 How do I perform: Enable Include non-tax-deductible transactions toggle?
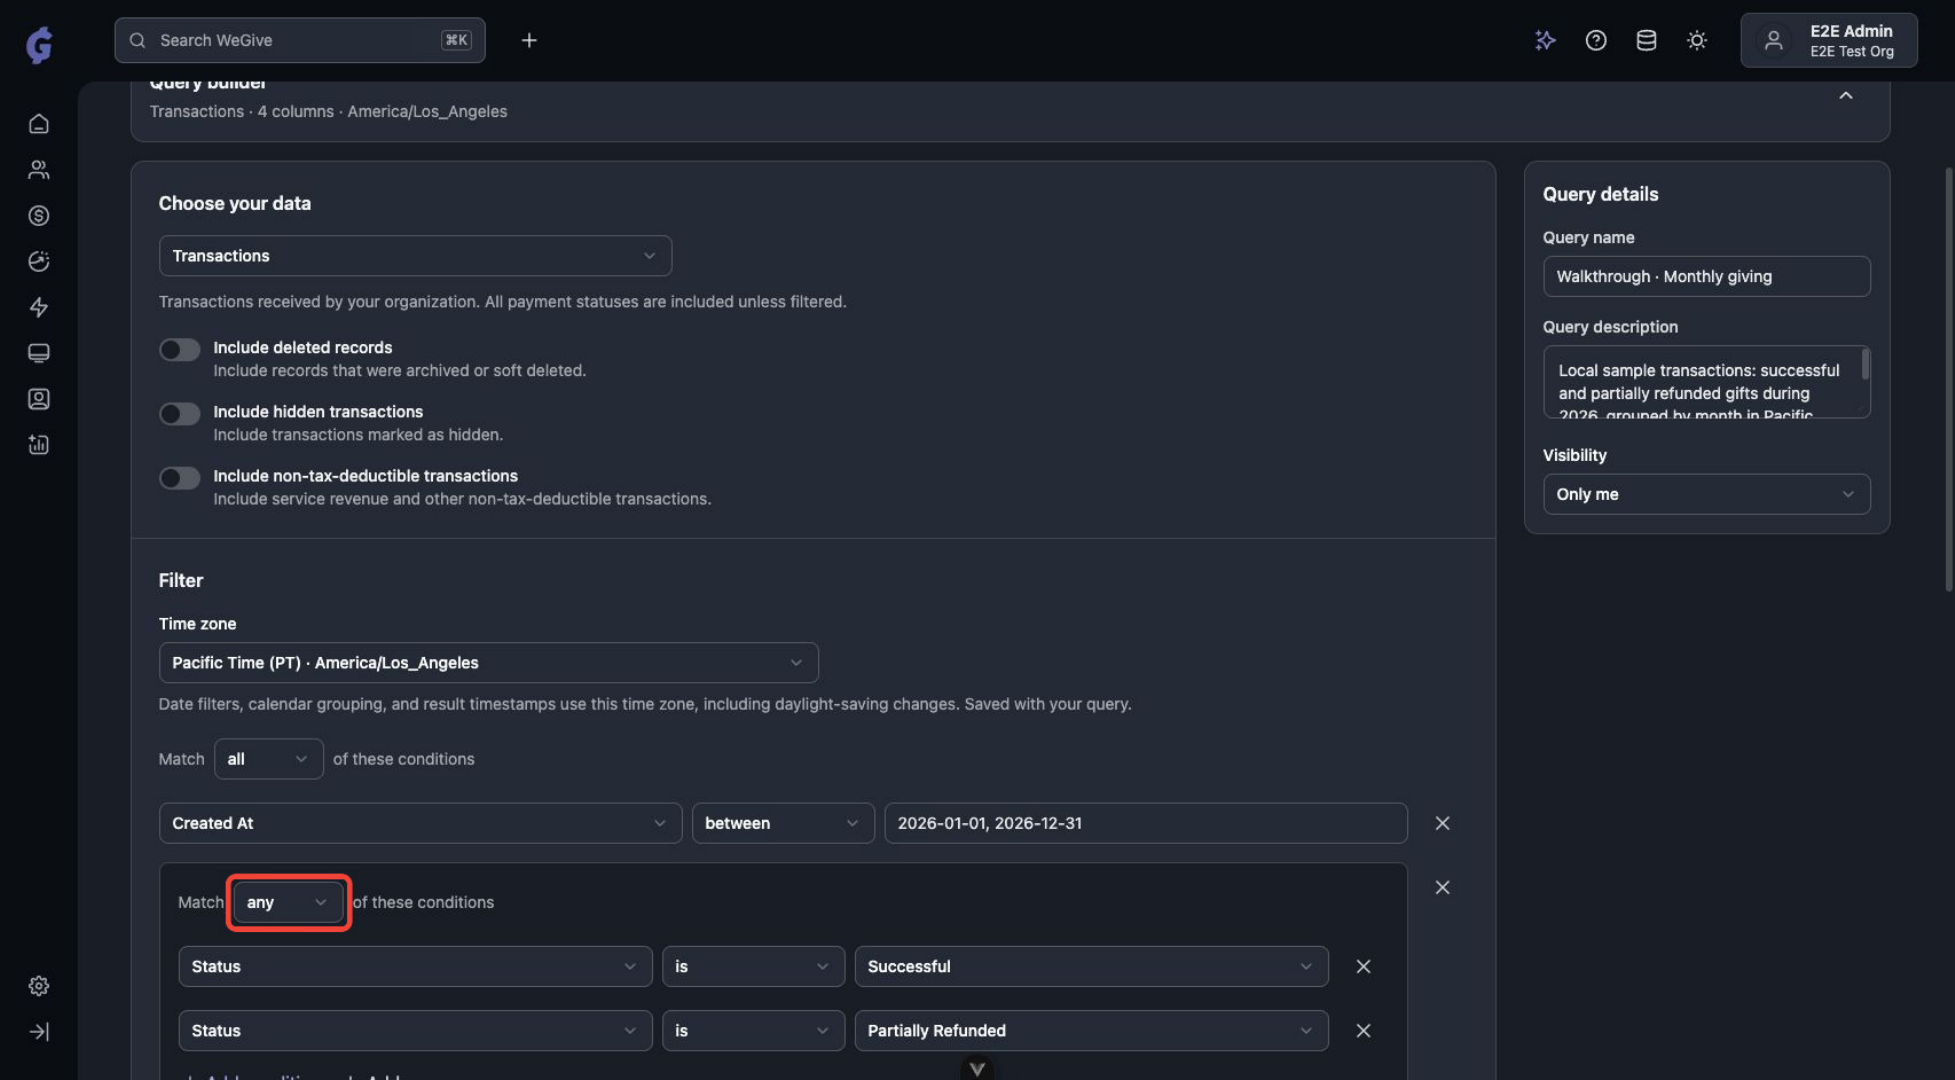coord(180,478)
